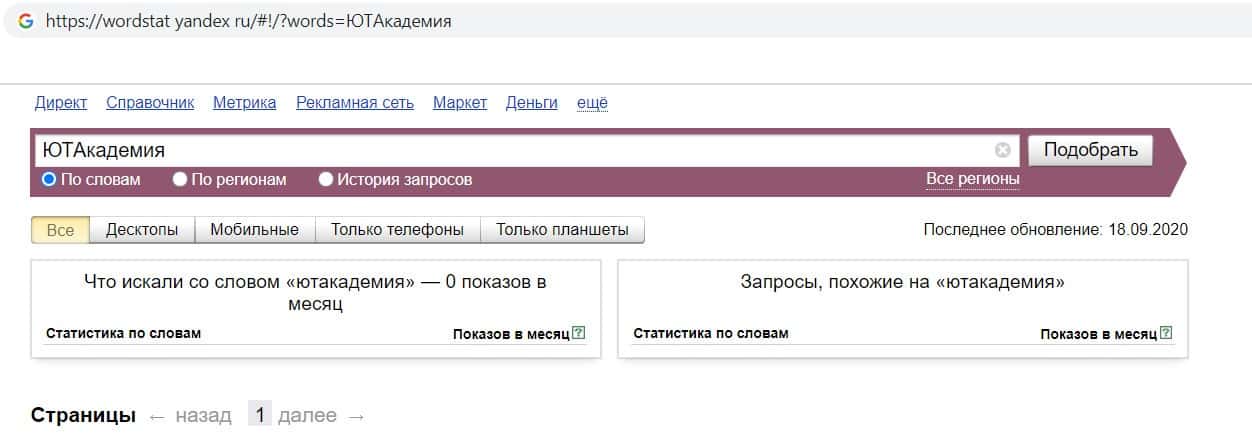Select the "По регионам" radio option
1252x445 pixels.
pos(180,180)
